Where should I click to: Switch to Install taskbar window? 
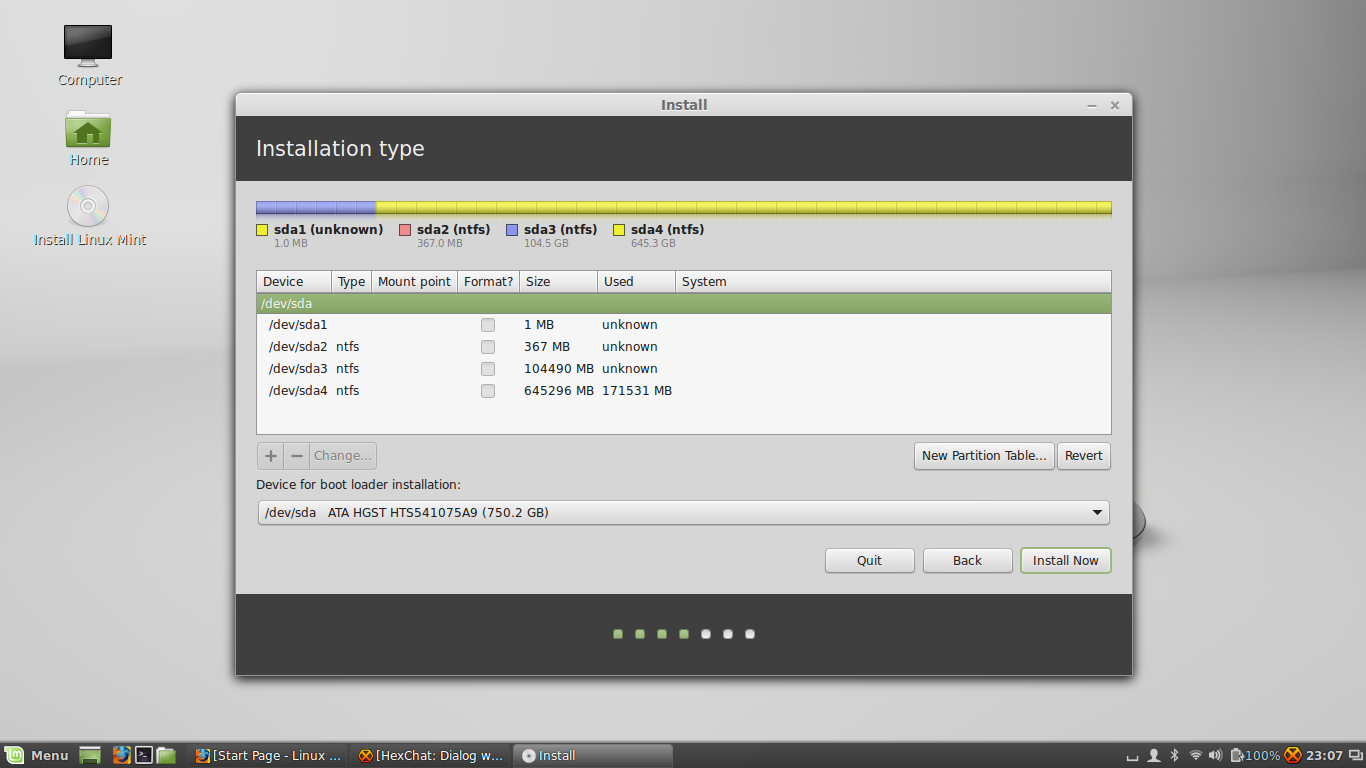coord(593,755)
